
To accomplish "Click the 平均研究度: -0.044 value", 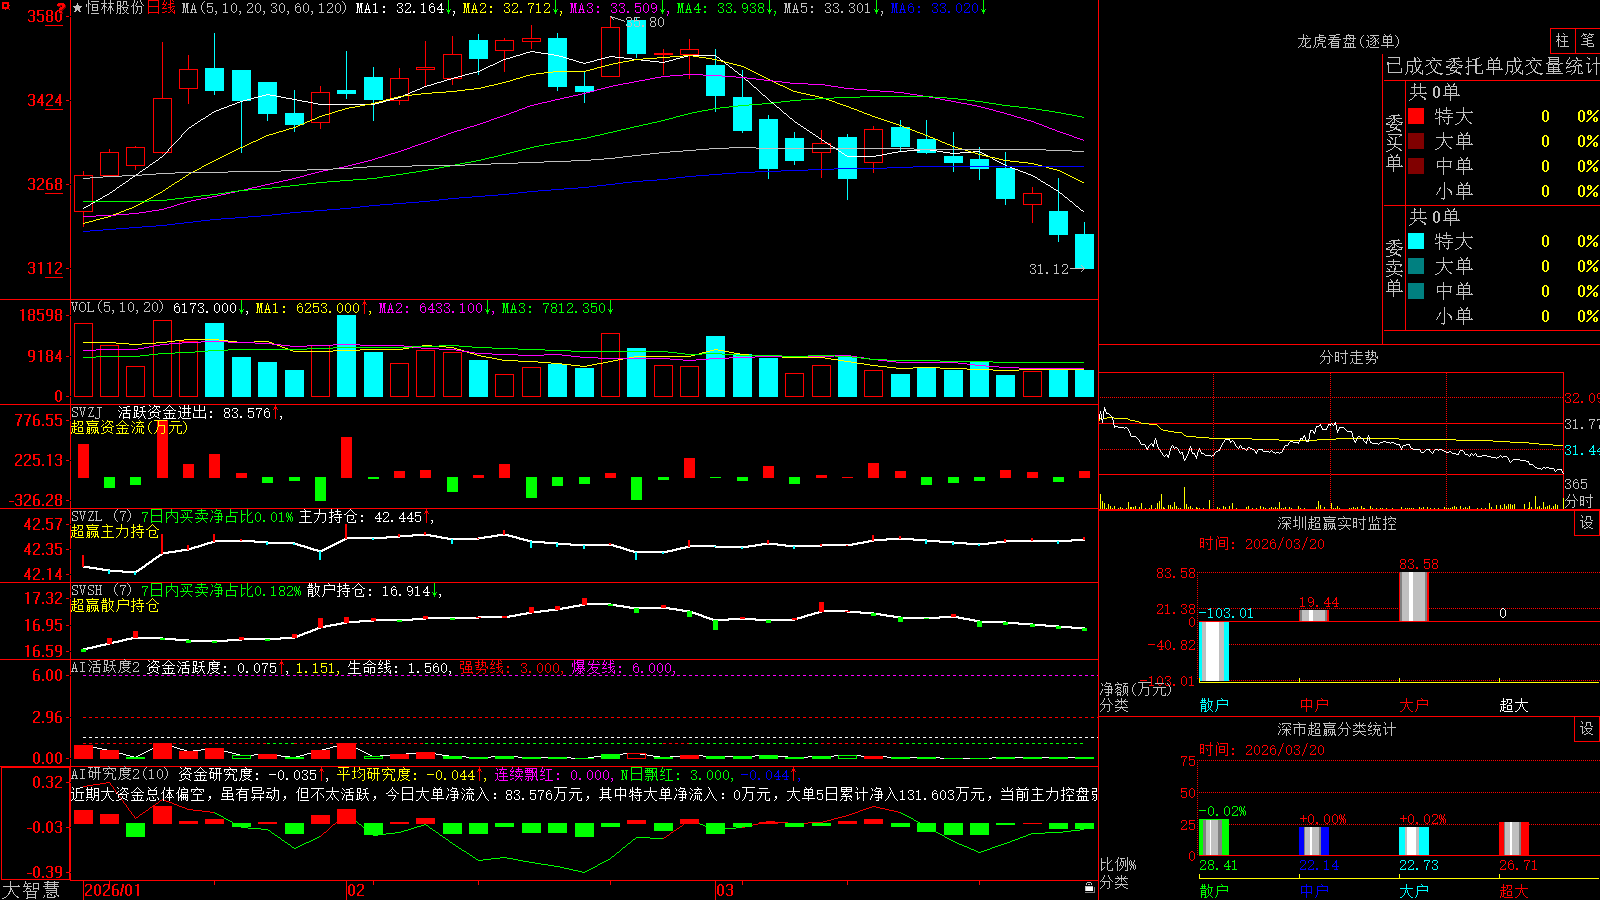I will pos(410,774).
